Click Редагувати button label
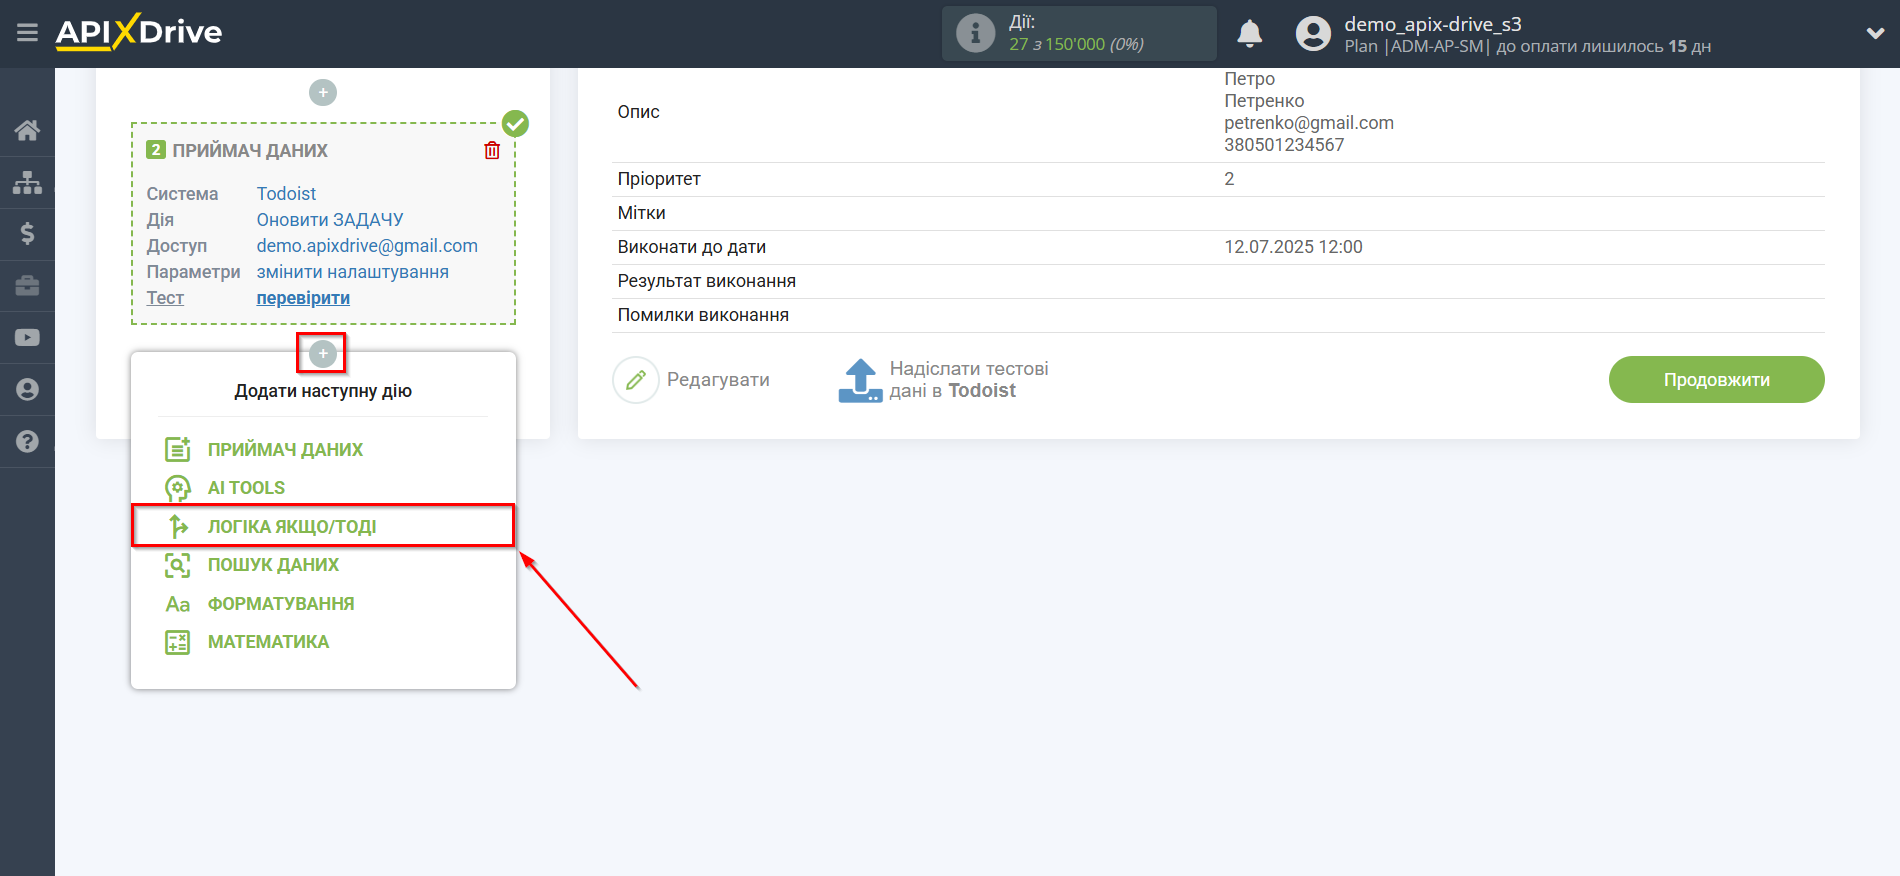Screen dimensions: 1900x876 tap(718, 380)
